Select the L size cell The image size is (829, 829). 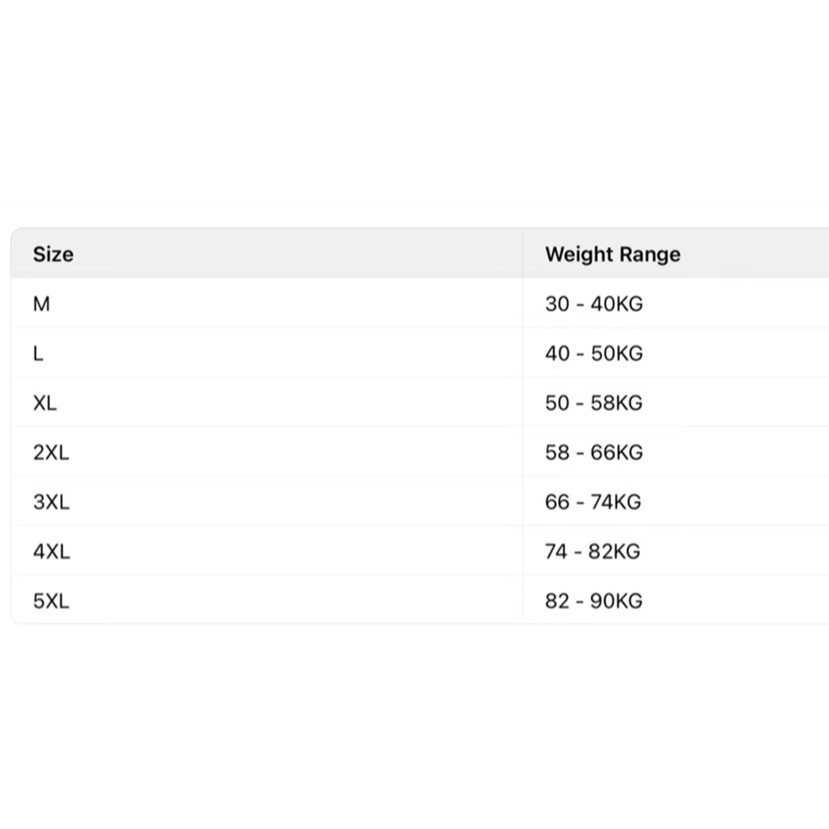click(38, 353)
